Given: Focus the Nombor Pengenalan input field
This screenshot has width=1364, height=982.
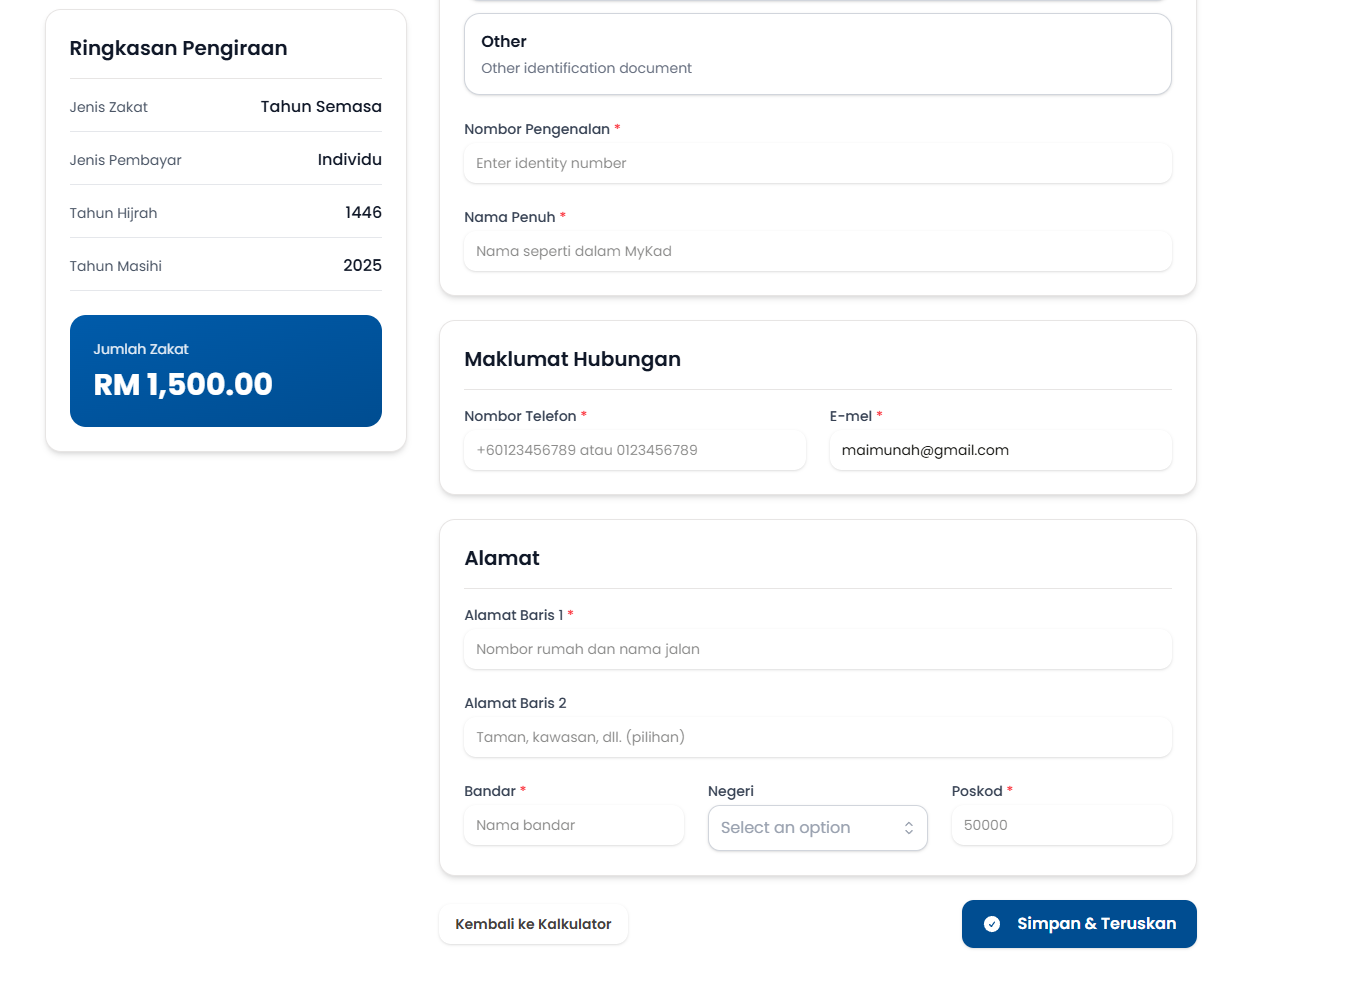Looking at the screenshot, I should point(817,163).
